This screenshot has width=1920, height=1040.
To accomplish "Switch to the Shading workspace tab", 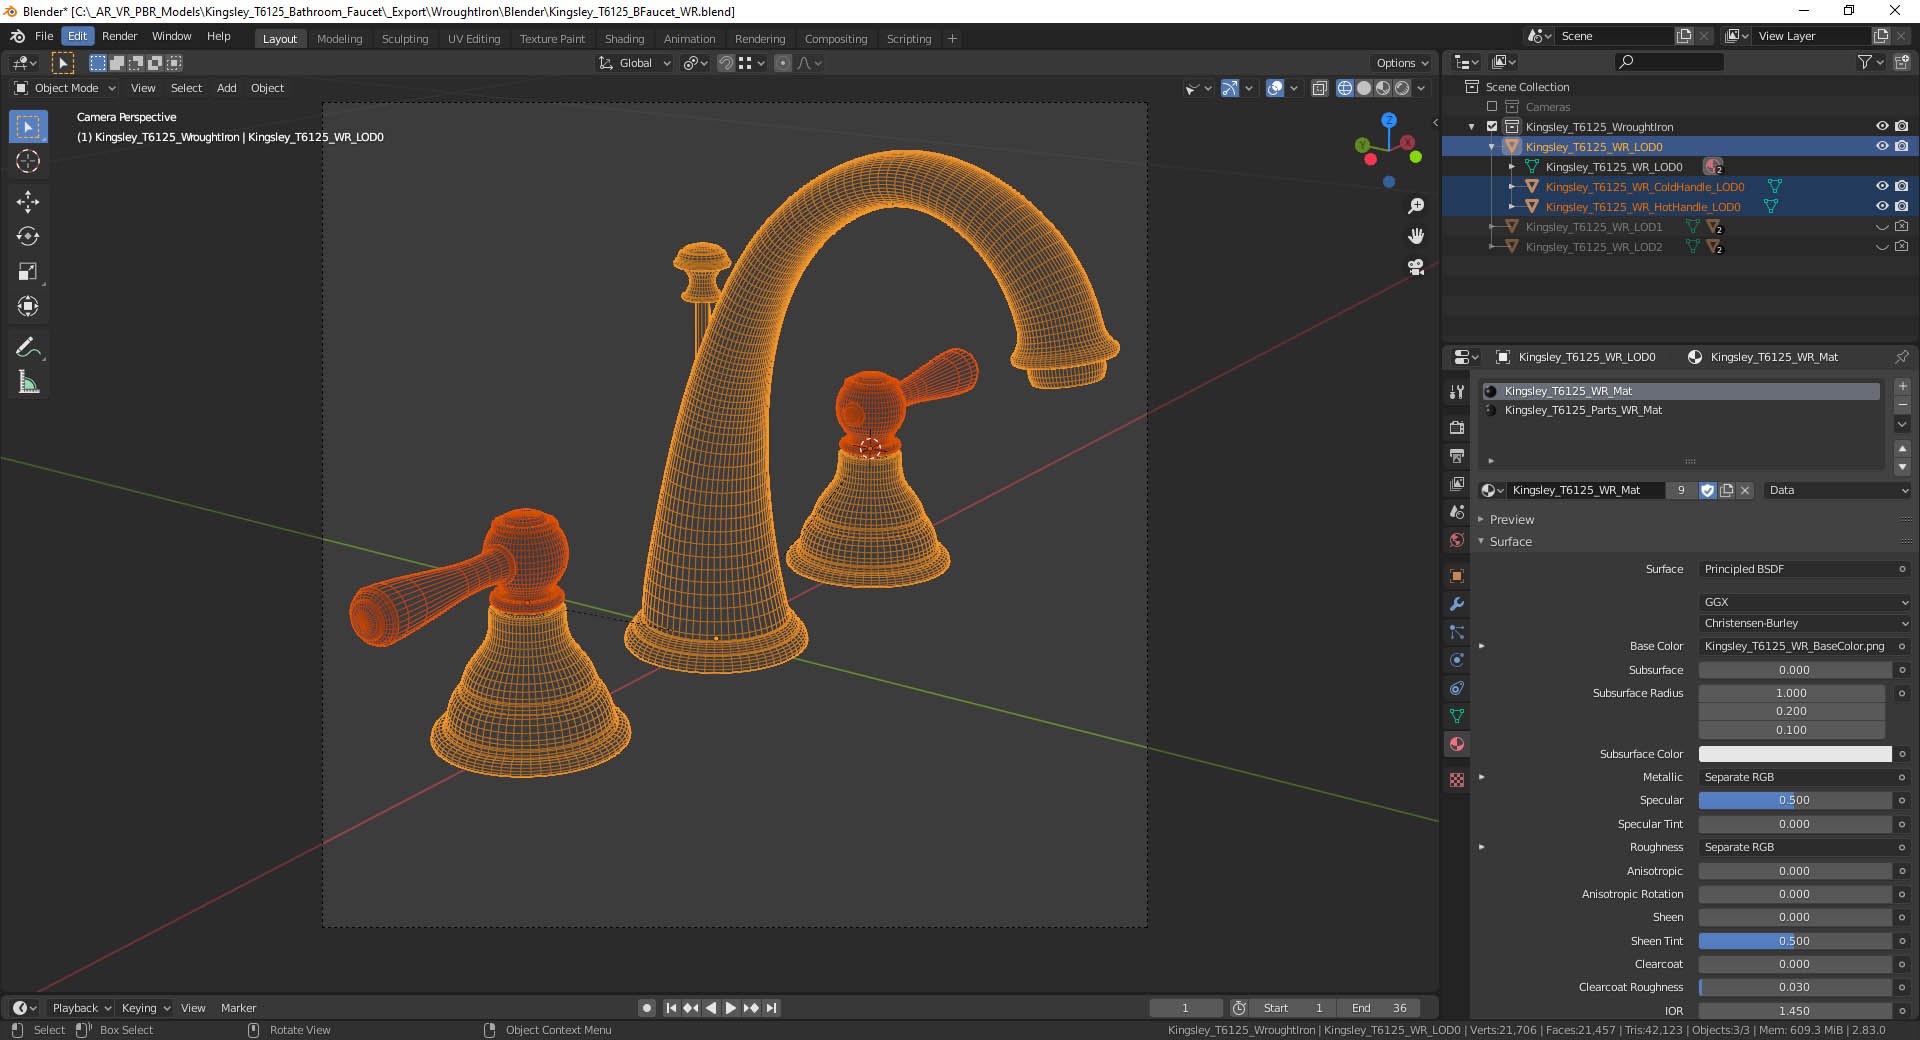I will [624, 39].
